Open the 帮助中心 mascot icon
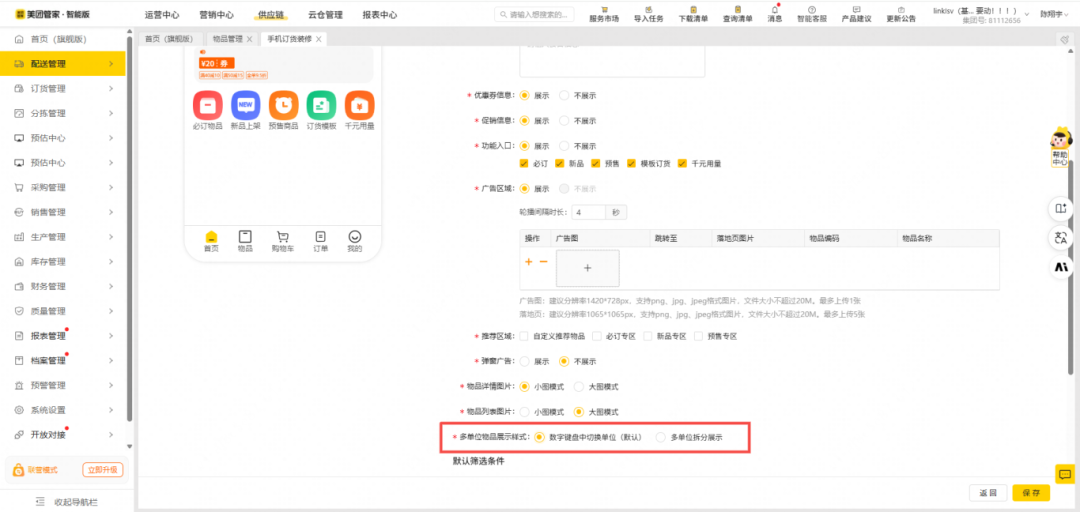The height and width of the screenshot is (512, 1080). [1059, 141]
